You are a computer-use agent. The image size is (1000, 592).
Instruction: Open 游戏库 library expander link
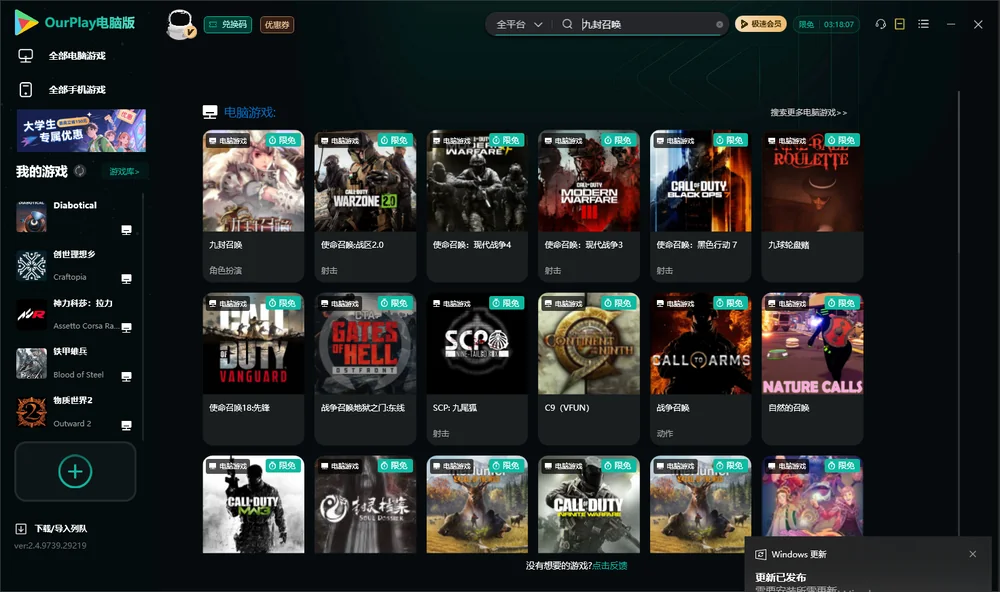pos(124,171)
